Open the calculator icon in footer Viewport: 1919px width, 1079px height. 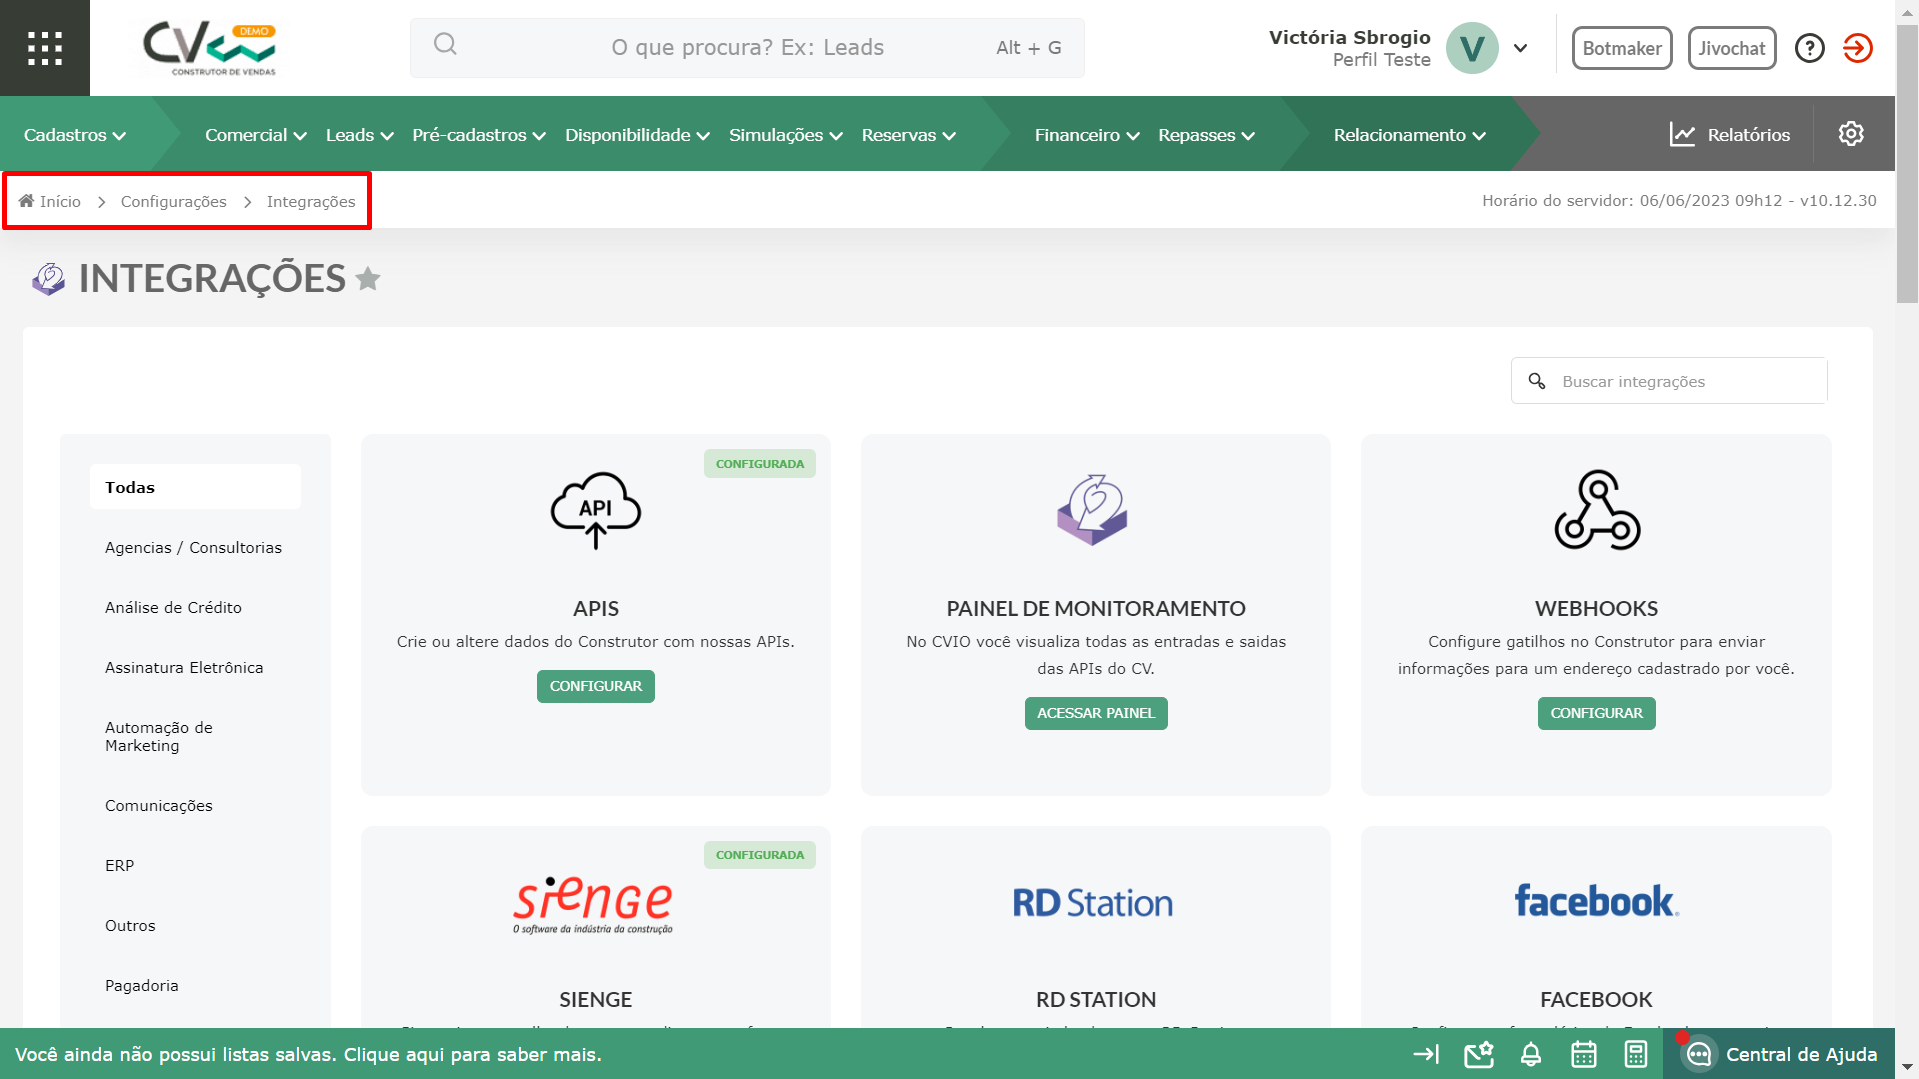point(1636,1054)
